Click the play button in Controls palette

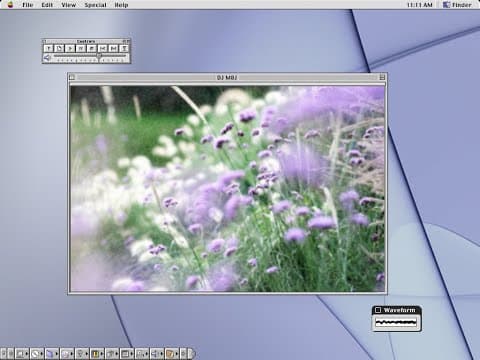[70, 49]
